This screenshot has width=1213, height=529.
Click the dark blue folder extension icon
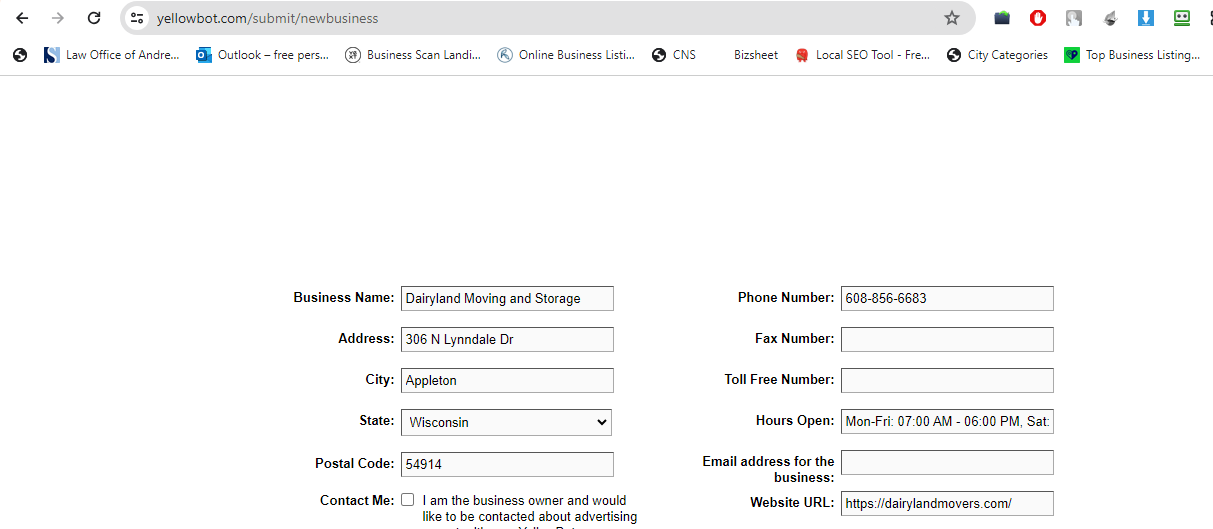(1002, 18)
